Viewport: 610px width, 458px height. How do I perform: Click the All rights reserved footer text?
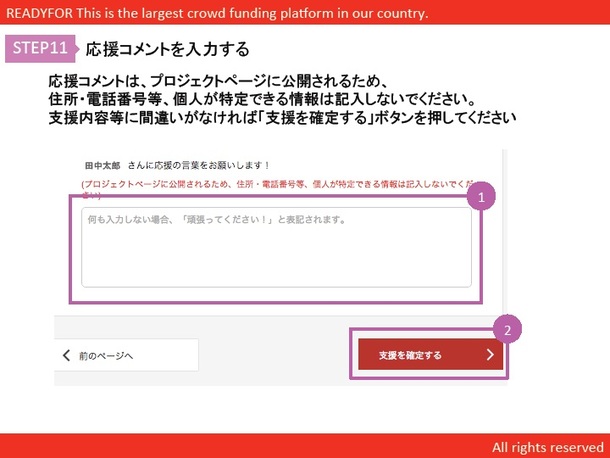click(547, 446)
